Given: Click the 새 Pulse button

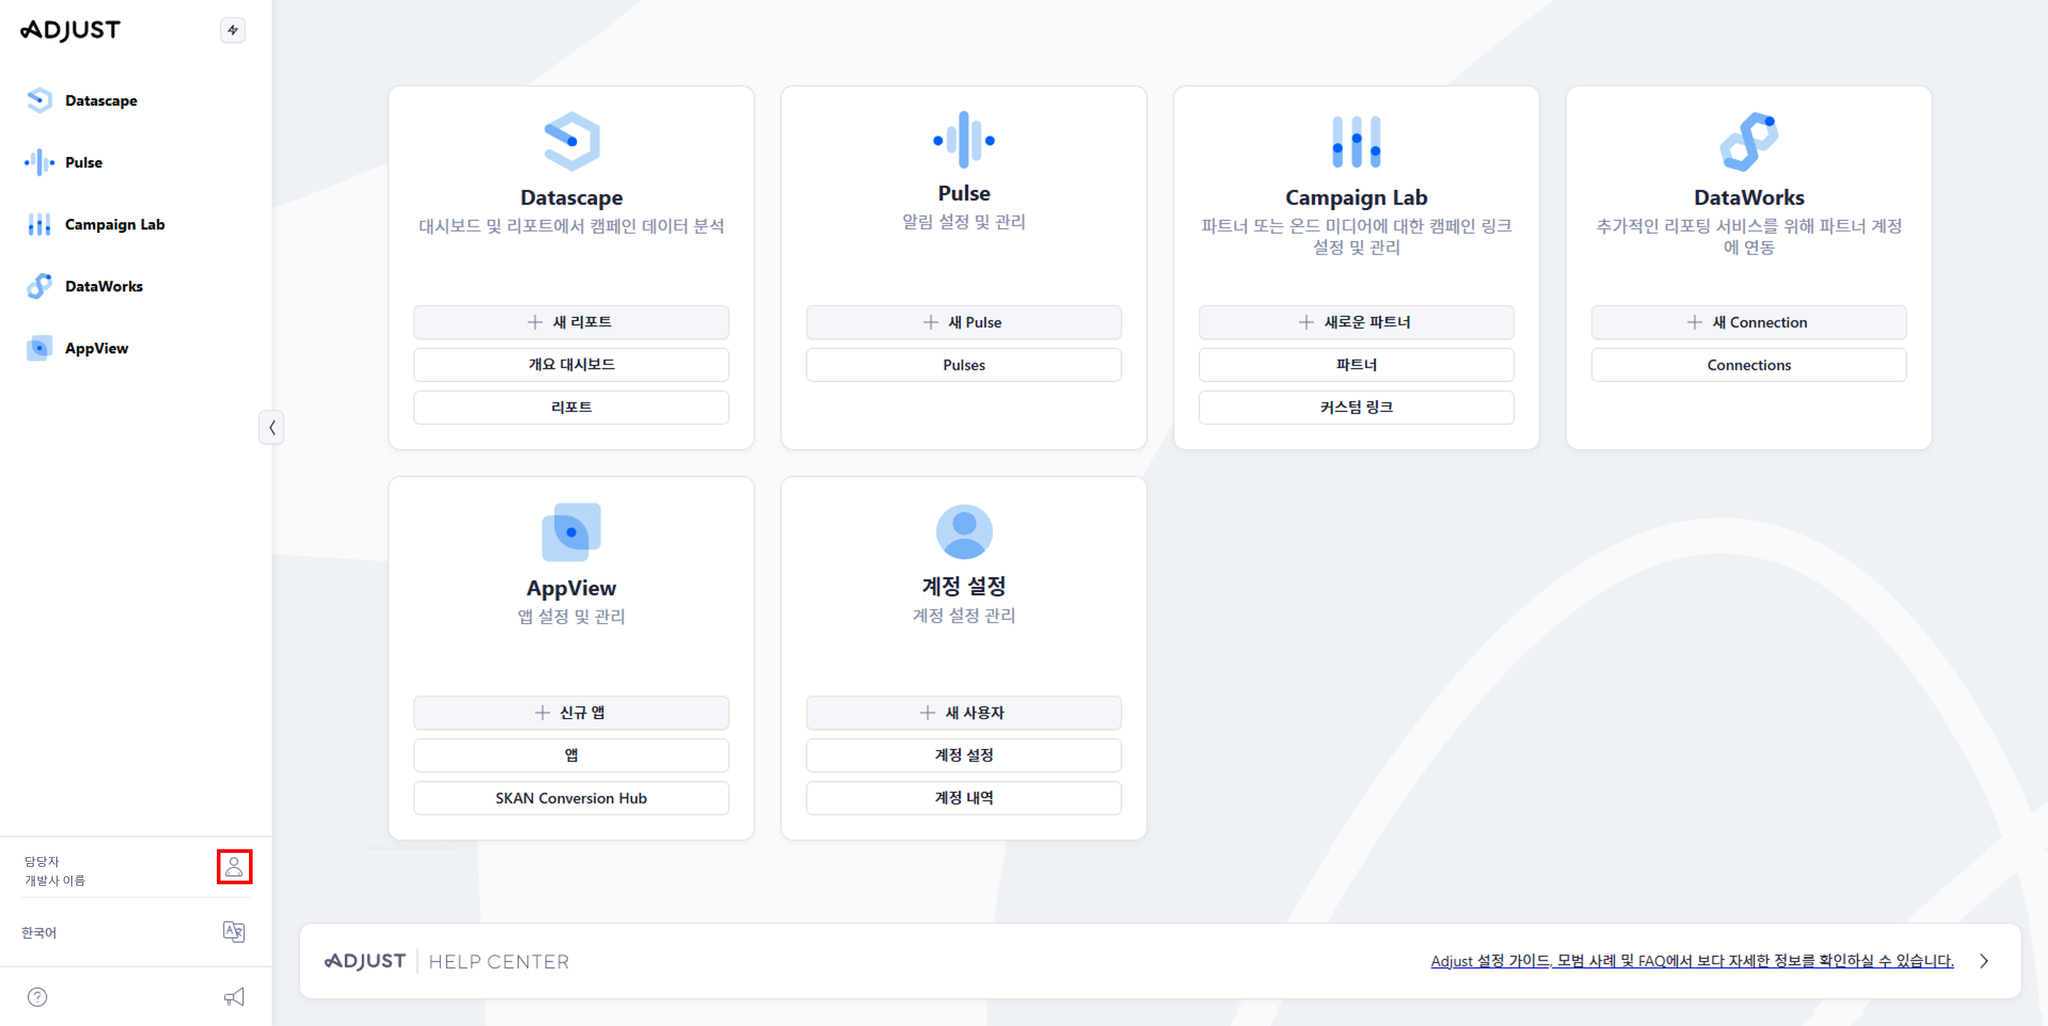Looking at the screenshot, I should [964, 322].
